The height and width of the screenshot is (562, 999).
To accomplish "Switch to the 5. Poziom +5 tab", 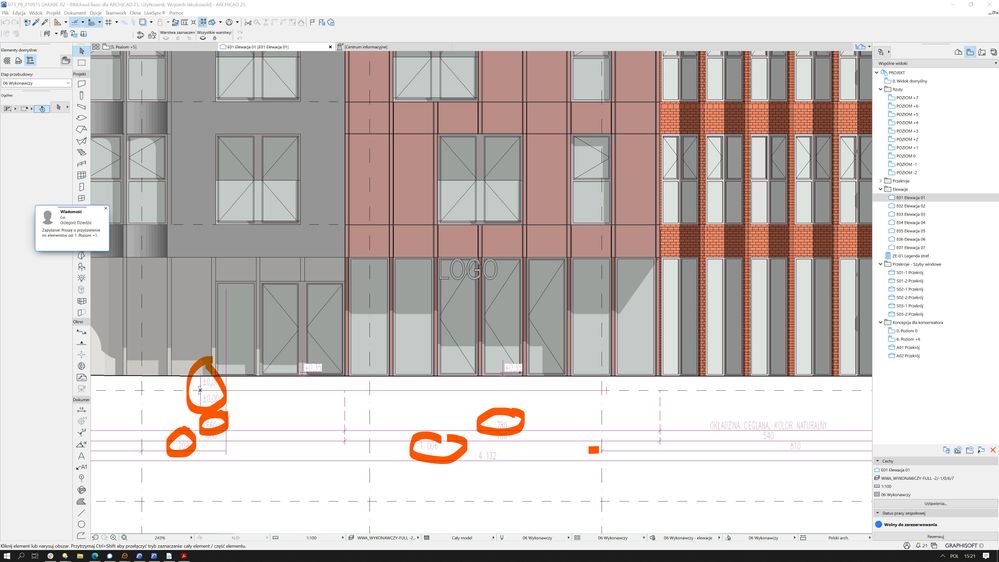I will [x=124, y=47].
